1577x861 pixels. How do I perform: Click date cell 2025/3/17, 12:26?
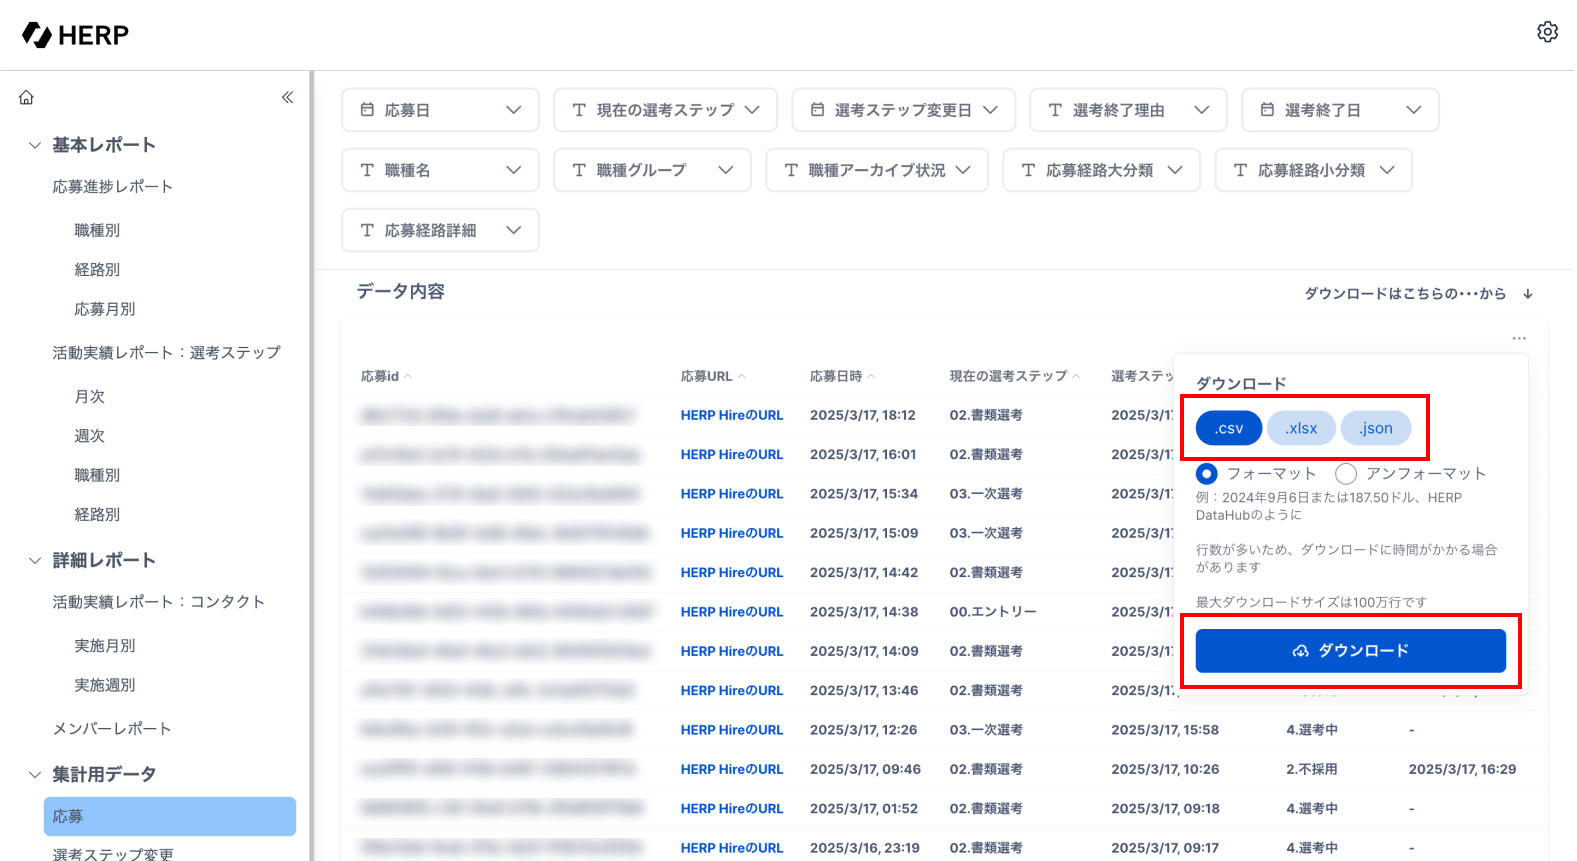(863, 730)
